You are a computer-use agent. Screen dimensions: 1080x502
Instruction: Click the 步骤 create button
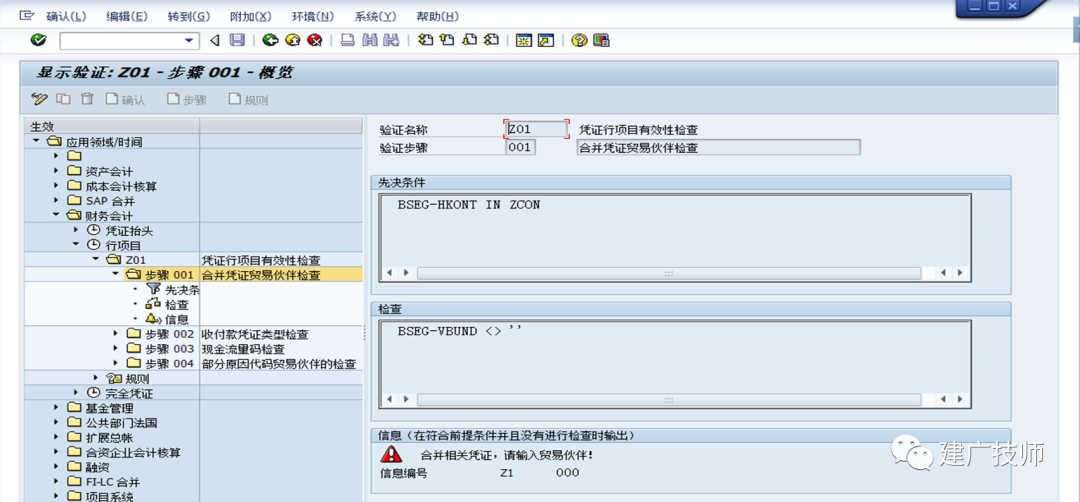[187, 100]
